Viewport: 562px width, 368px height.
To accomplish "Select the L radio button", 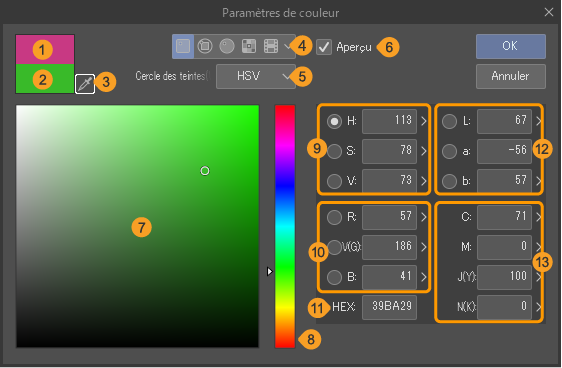I will click(x=449, y=121).
